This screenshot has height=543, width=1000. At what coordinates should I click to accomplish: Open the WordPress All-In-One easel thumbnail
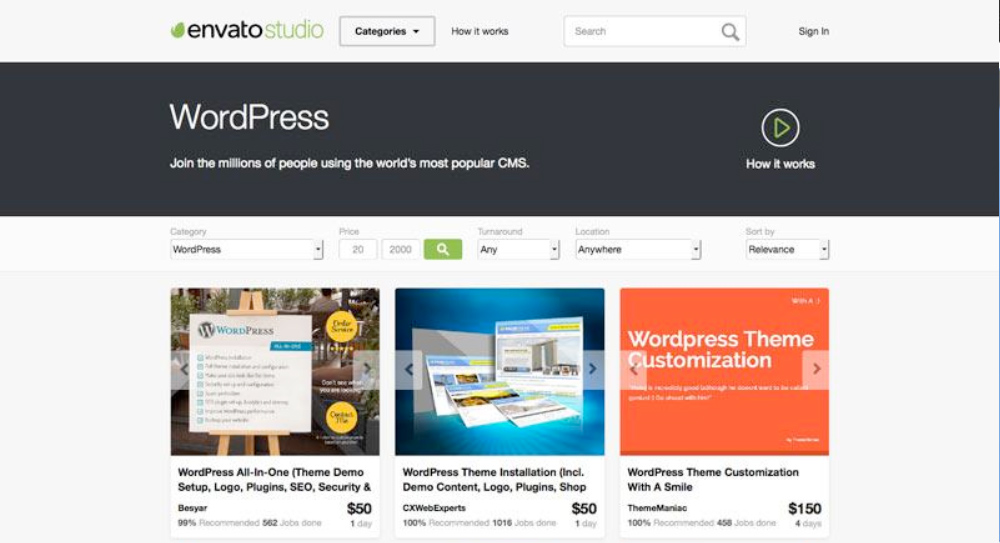click(x=275, y=371)
